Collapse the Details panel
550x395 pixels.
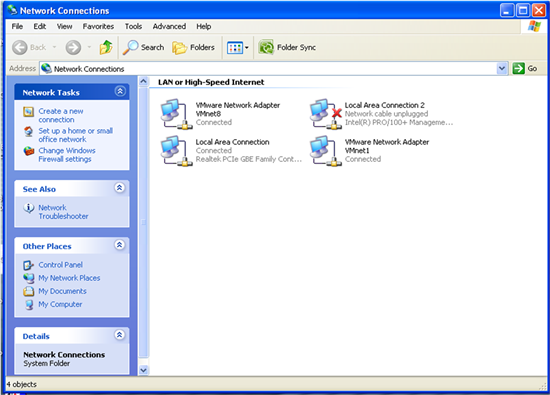(120, 335)
